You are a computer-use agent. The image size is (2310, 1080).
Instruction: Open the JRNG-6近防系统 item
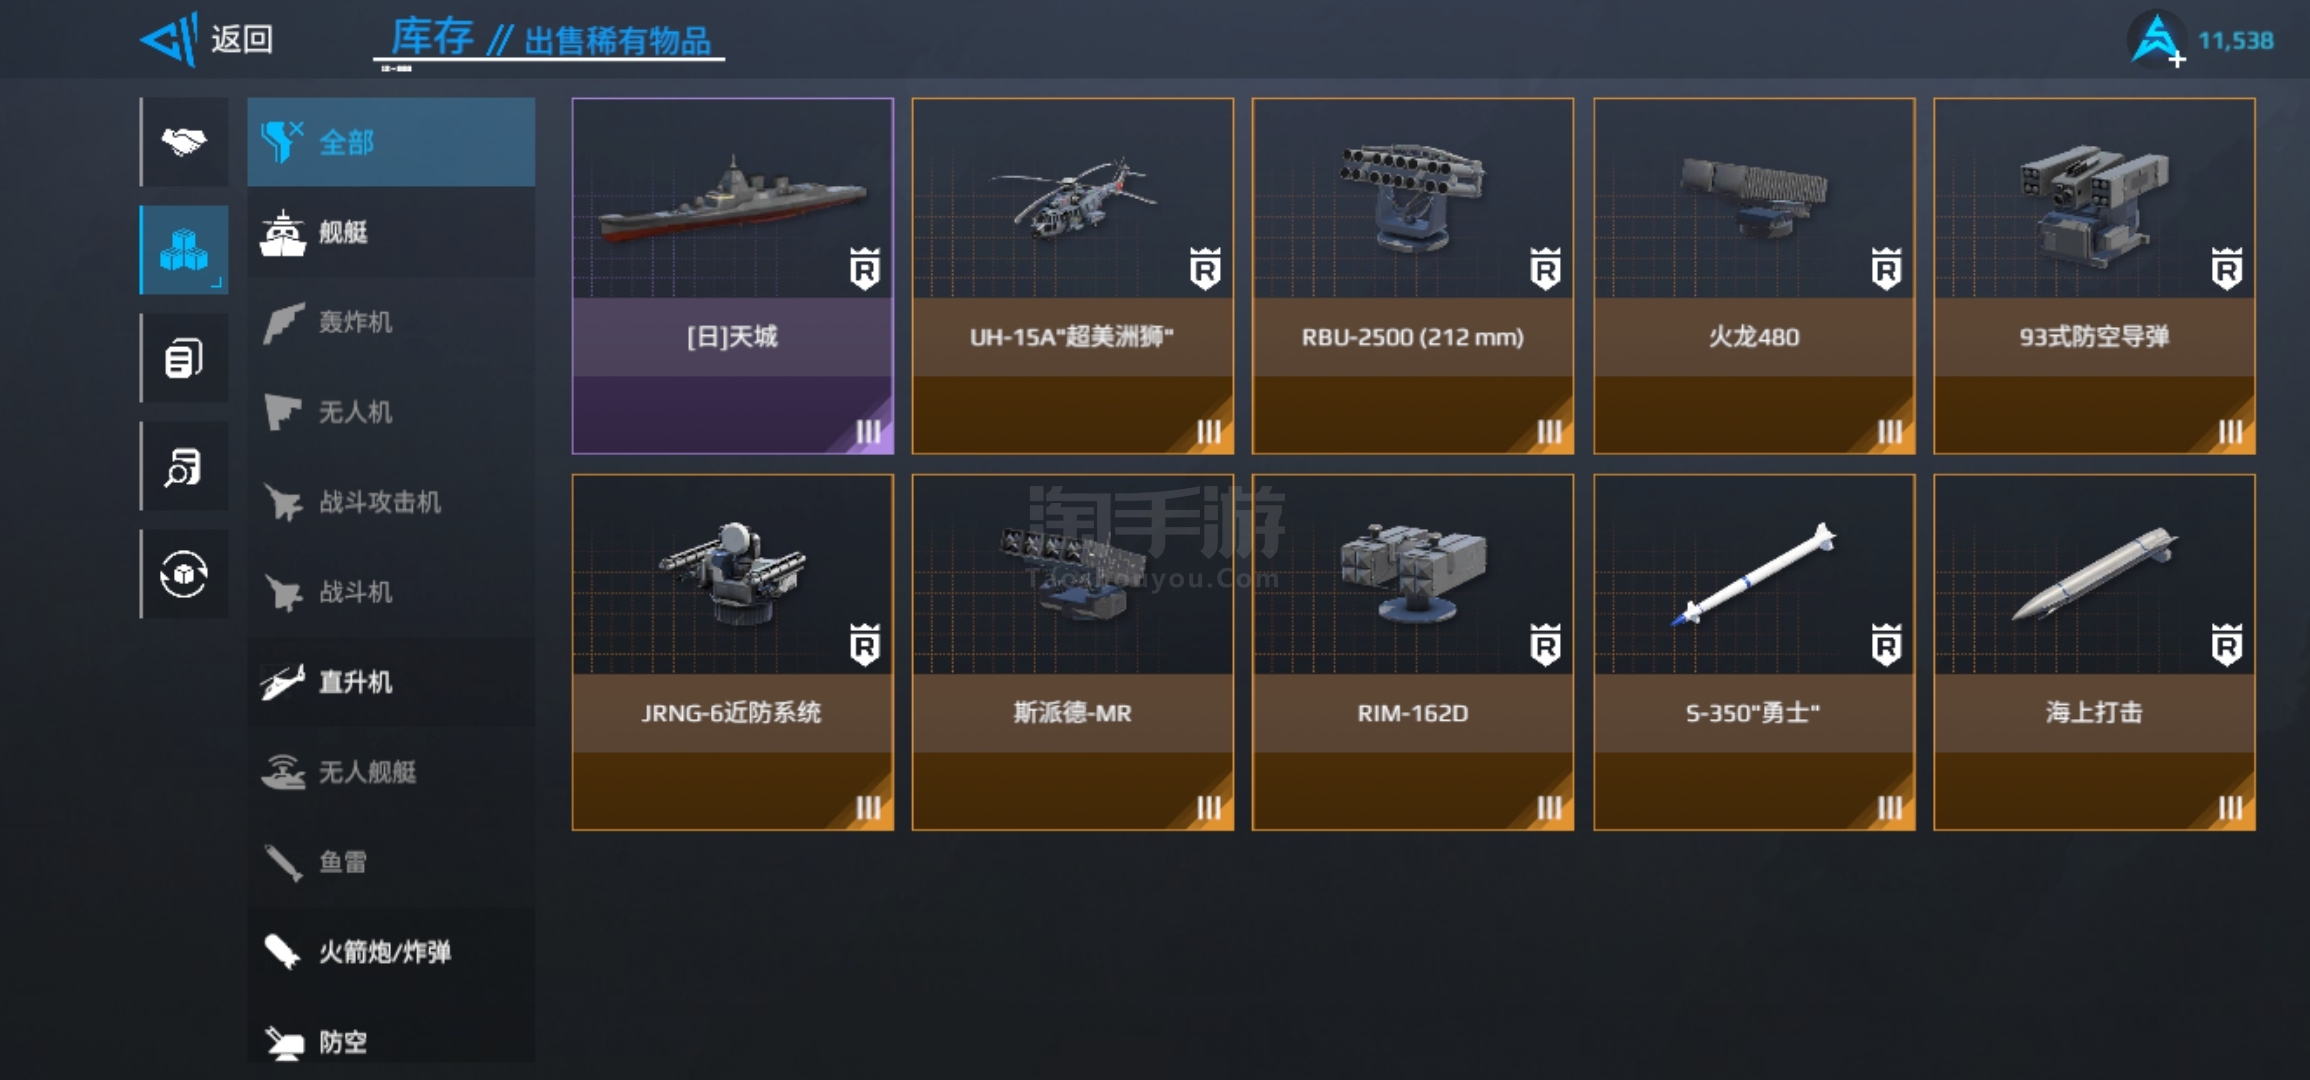pyautogui.click(x=733, y=652)
